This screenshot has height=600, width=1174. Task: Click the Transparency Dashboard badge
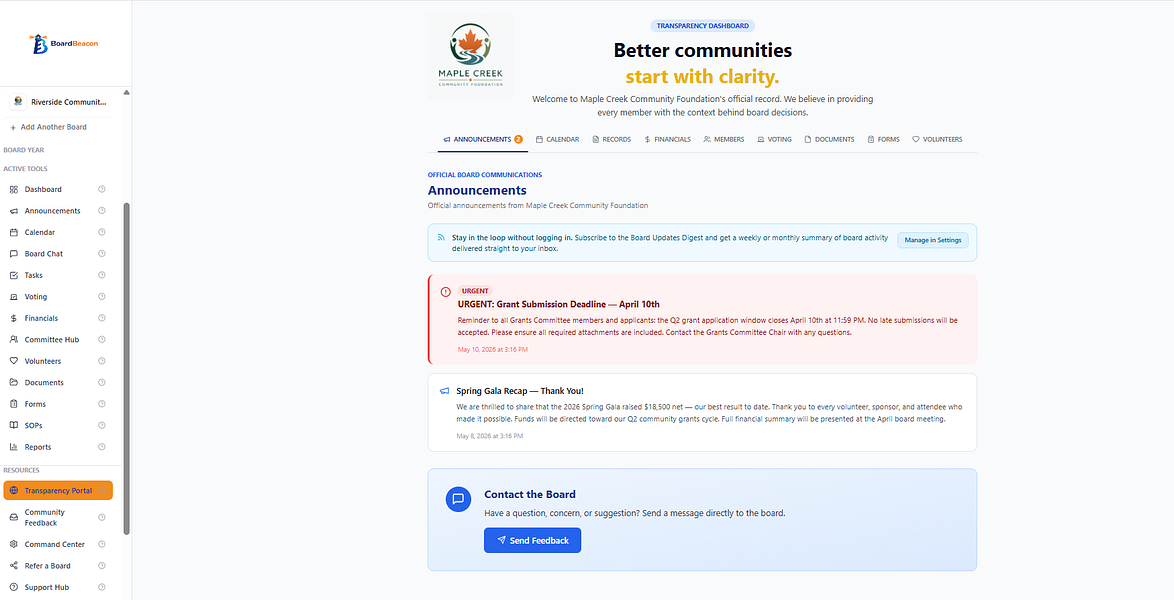[702, 25]
